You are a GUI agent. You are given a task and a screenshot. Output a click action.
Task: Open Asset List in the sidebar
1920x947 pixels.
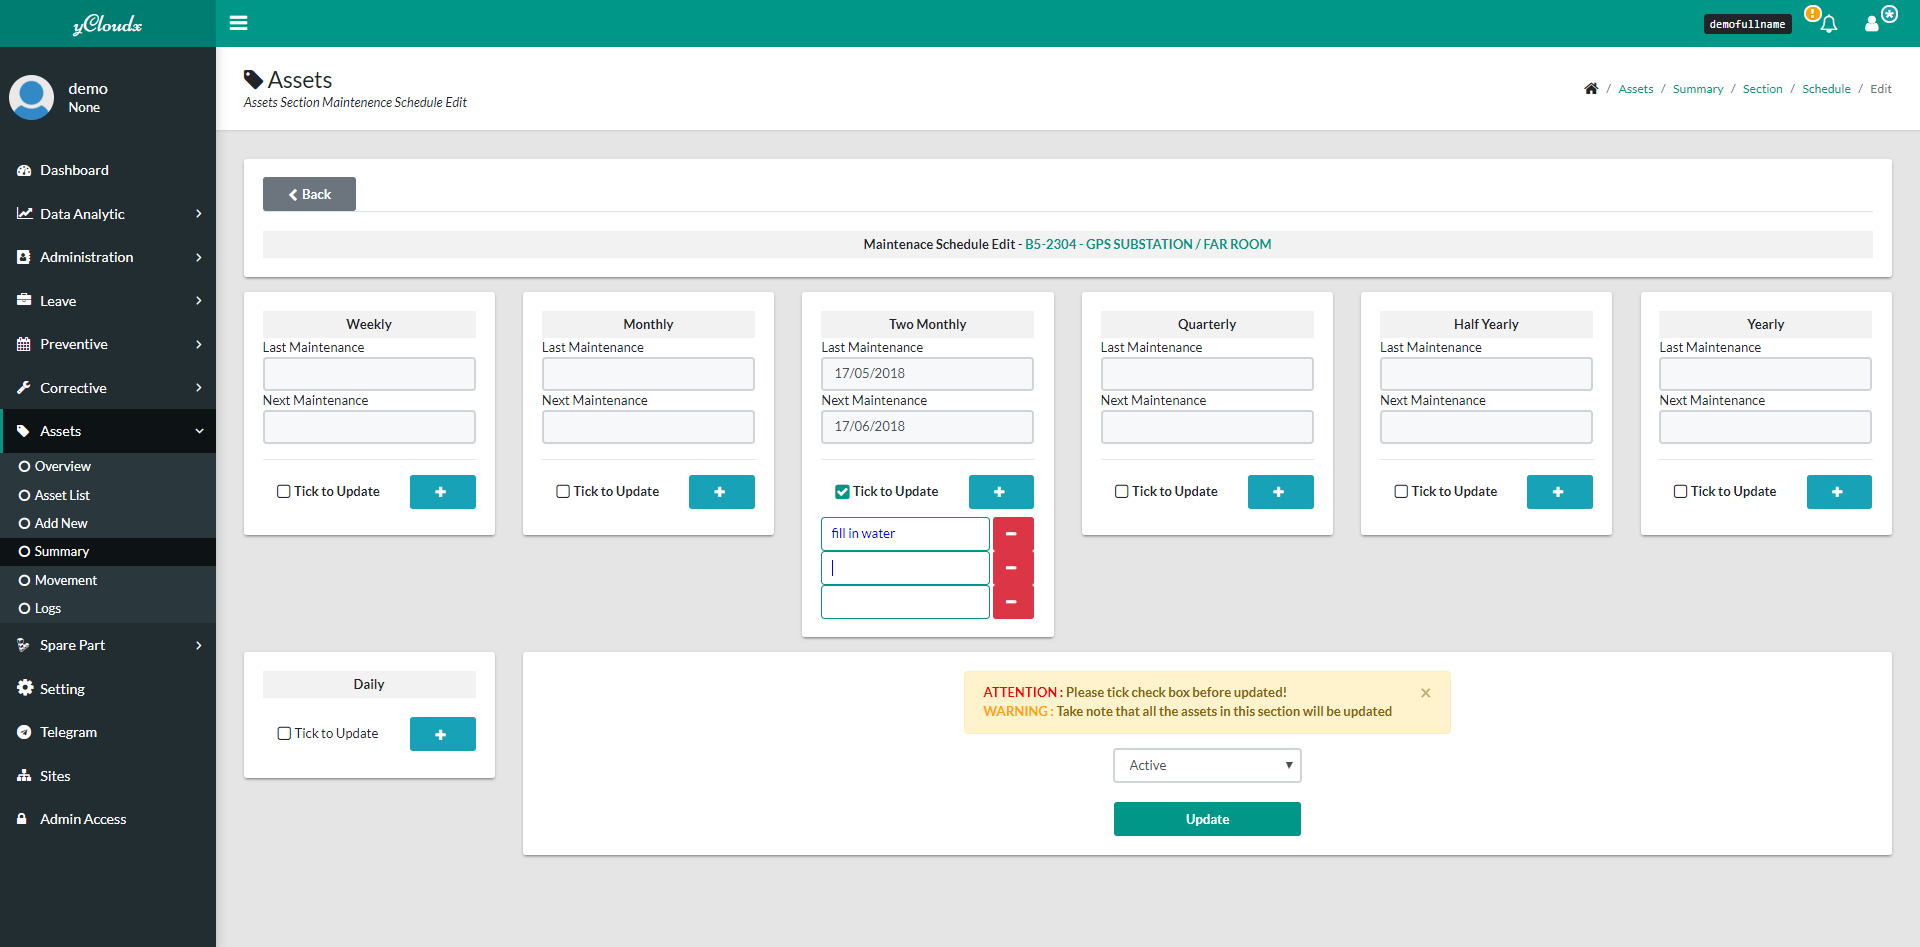click(62, 495)
